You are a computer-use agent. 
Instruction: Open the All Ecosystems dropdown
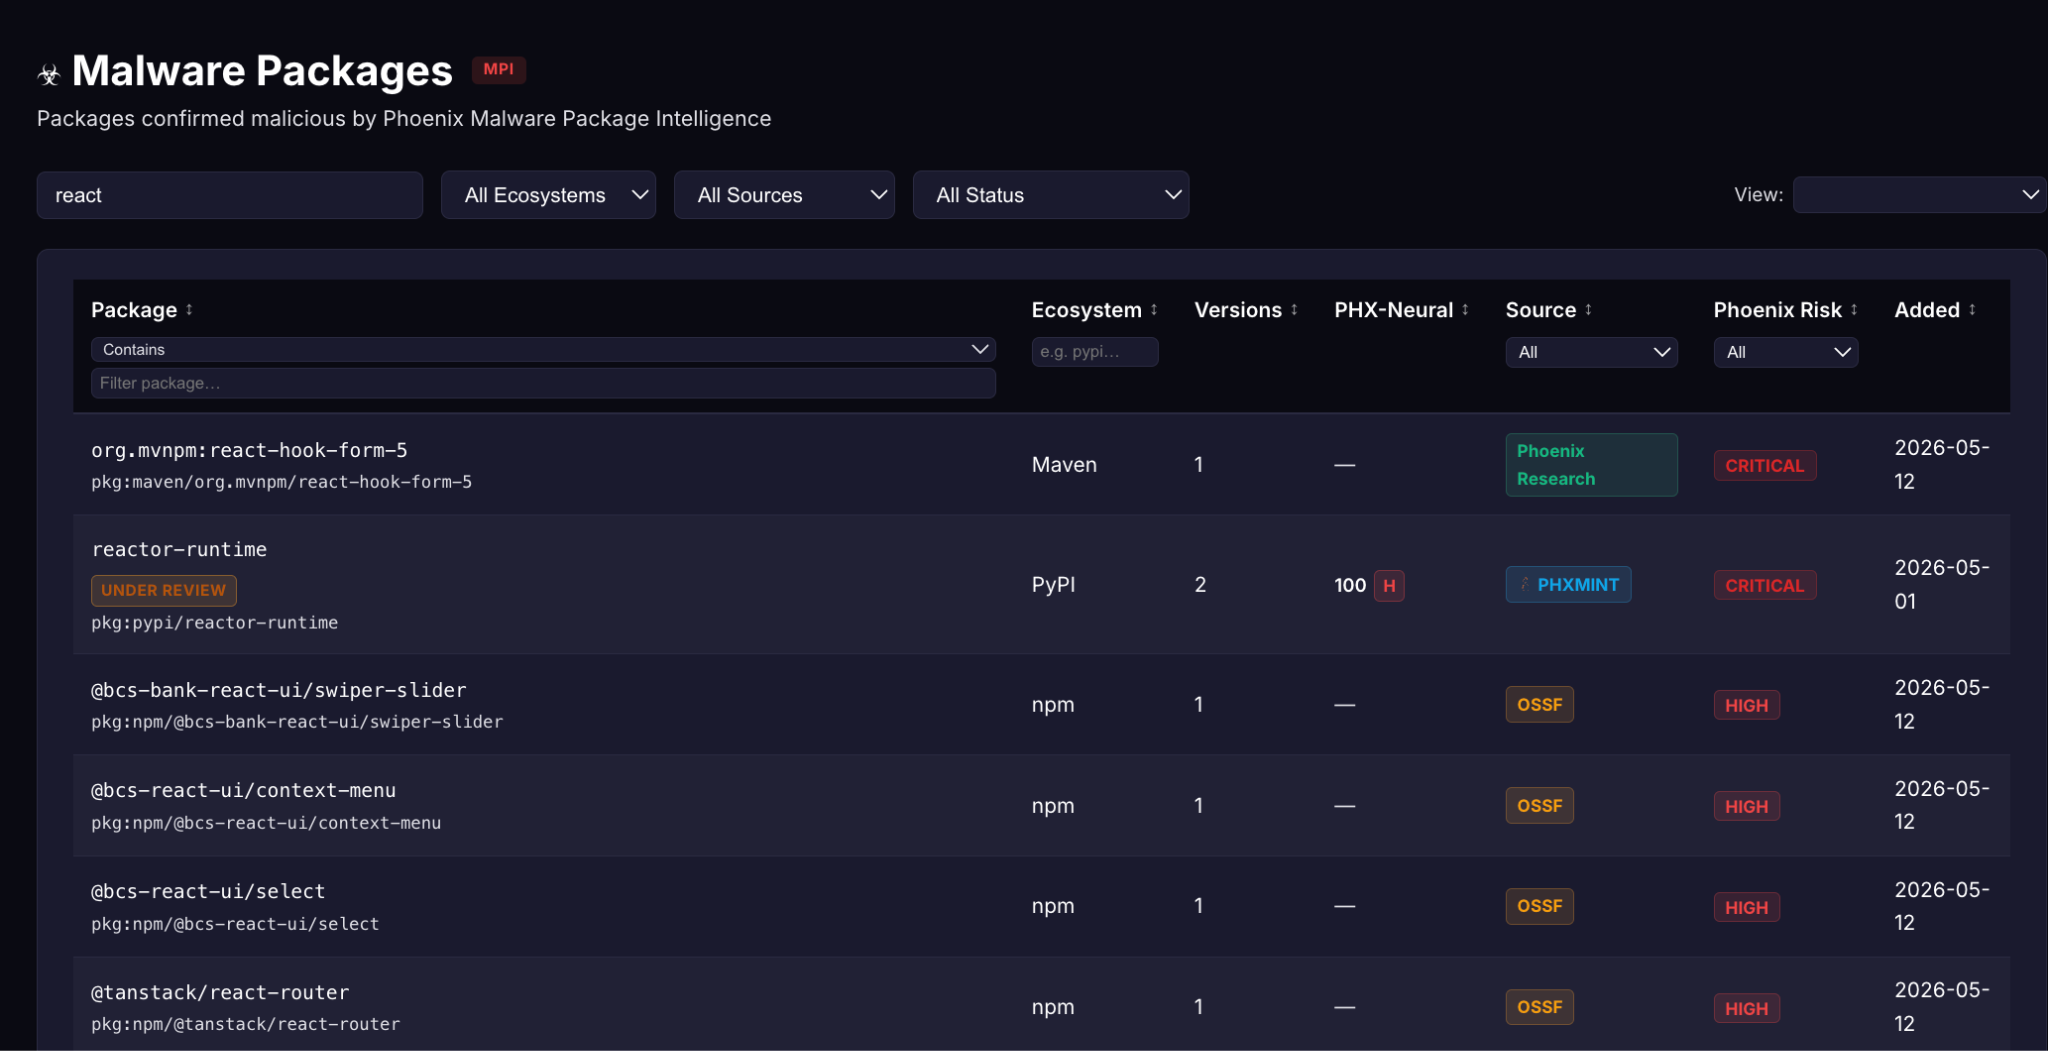(548, 195)
